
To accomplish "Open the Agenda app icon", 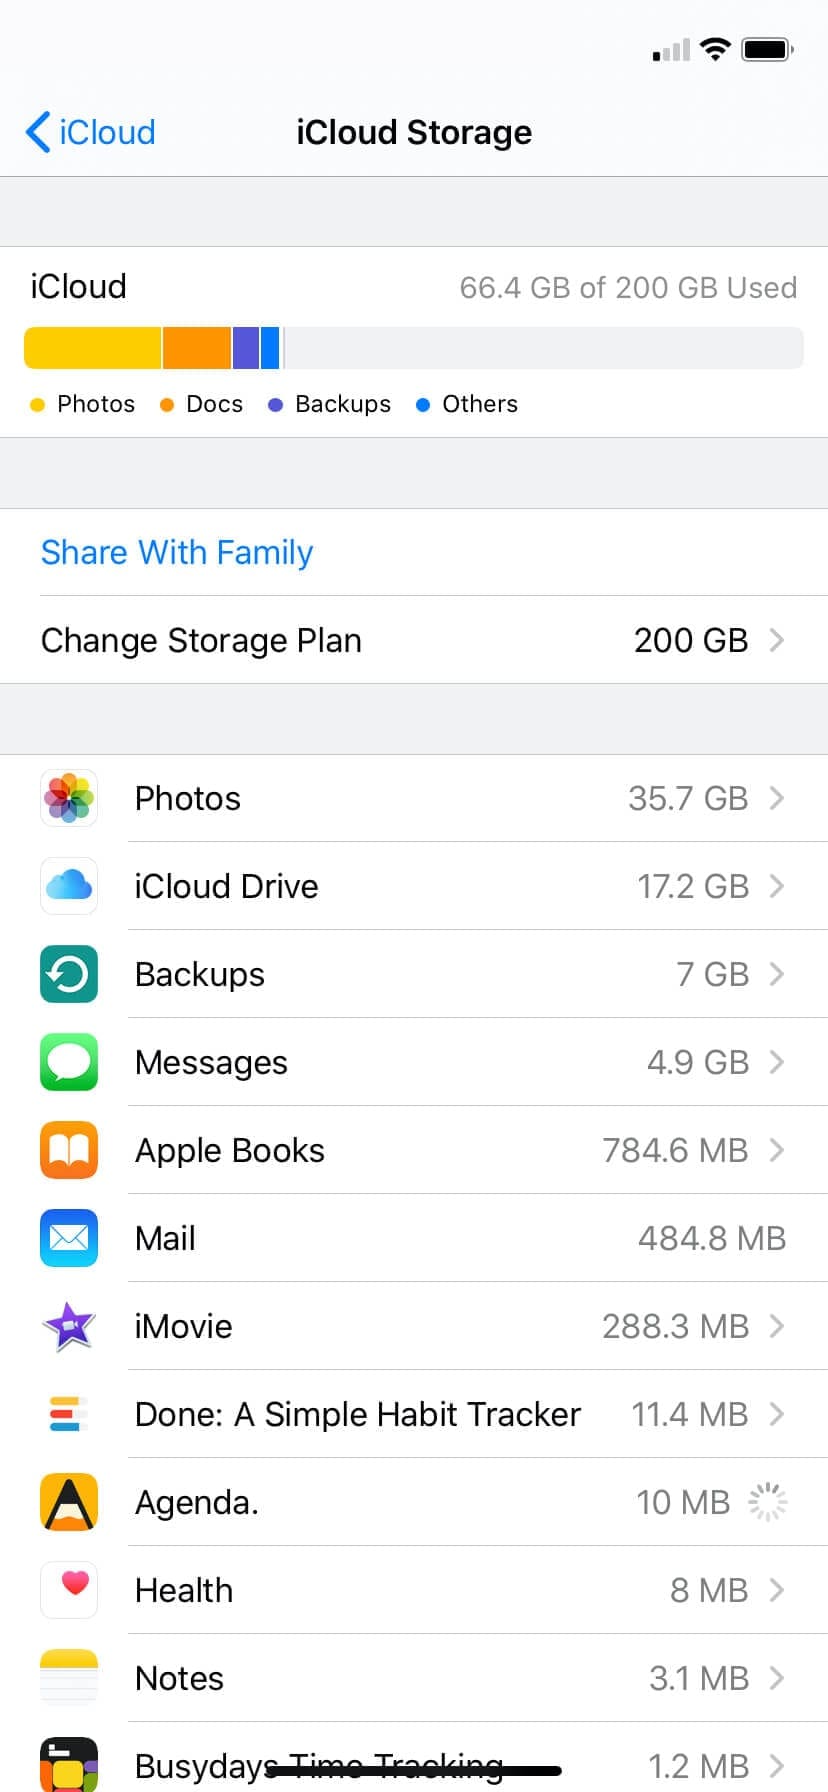I will (x=68, y=1502).
